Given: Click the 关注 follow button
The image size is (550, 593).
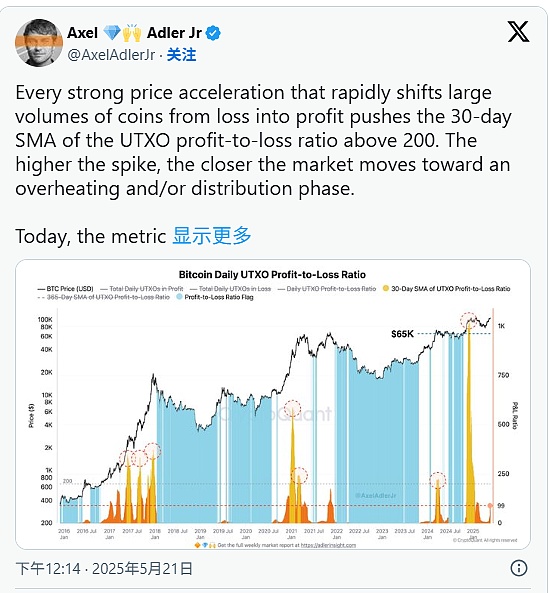Looking at the screenshot, I should point(181,55).
